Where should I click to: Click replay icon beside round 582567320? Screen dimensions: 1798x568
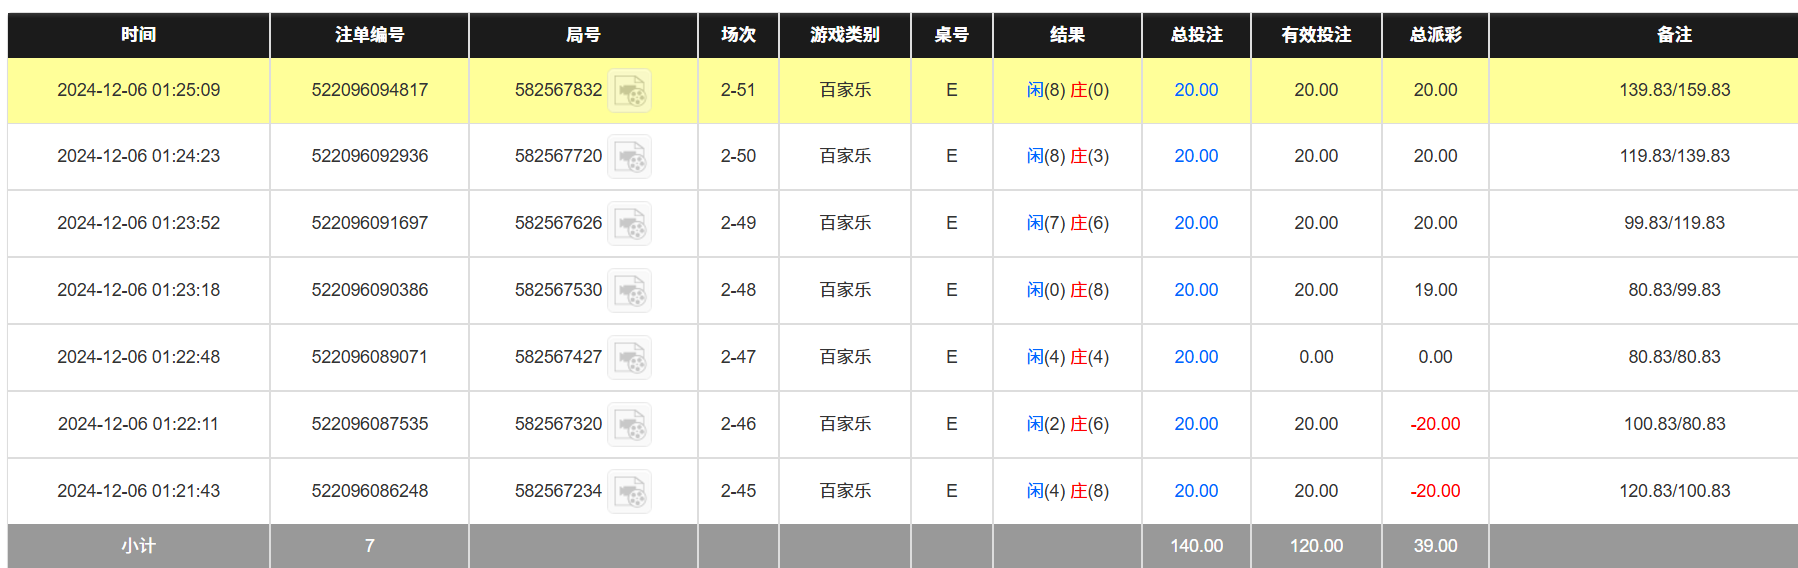(630, 425)
